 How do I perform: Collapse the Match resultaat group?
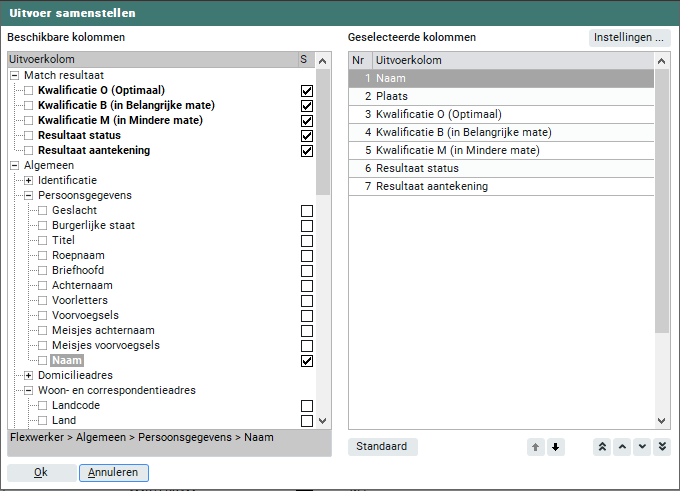point(14,76)
